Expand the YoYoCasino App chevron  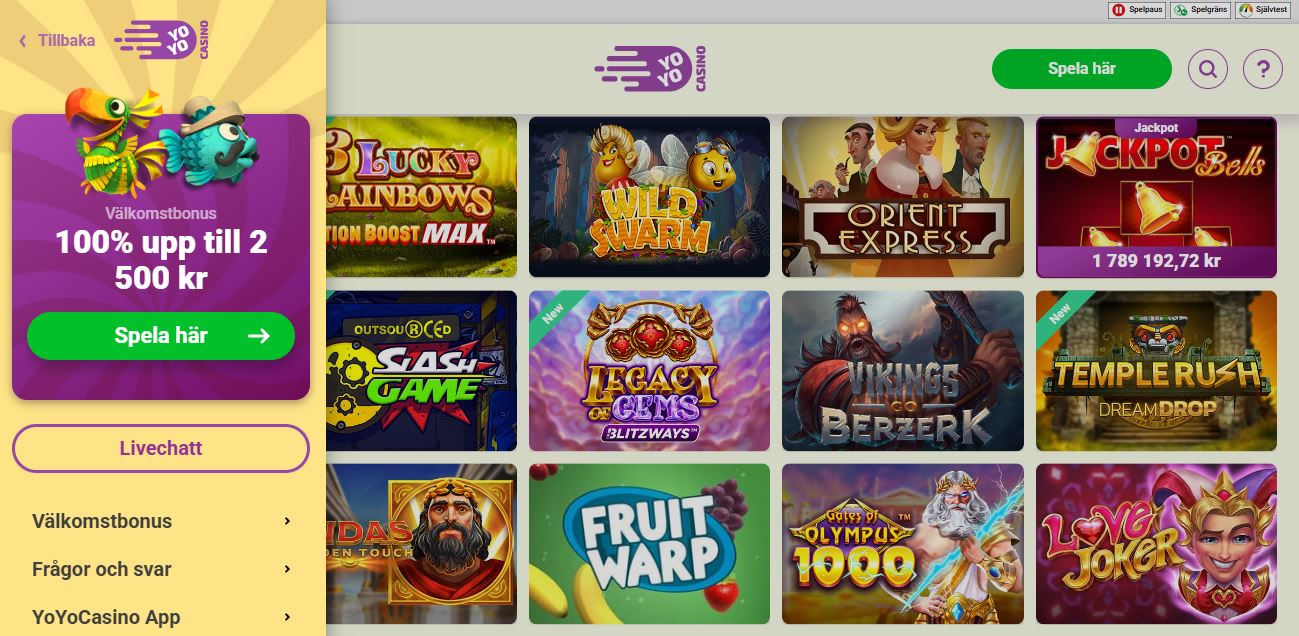(x=287, y=617)
